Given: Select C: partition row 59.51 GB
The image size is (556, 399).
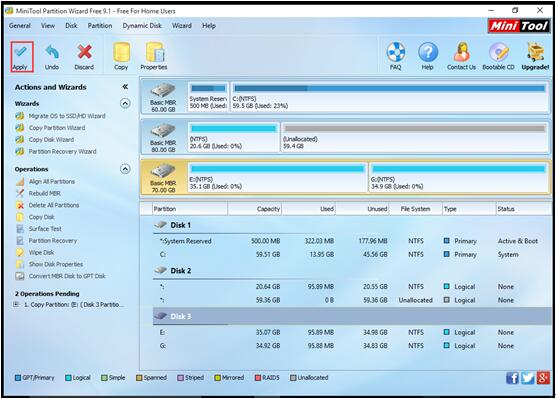Looking at the screenshot, I should click(x=352, y=255).
